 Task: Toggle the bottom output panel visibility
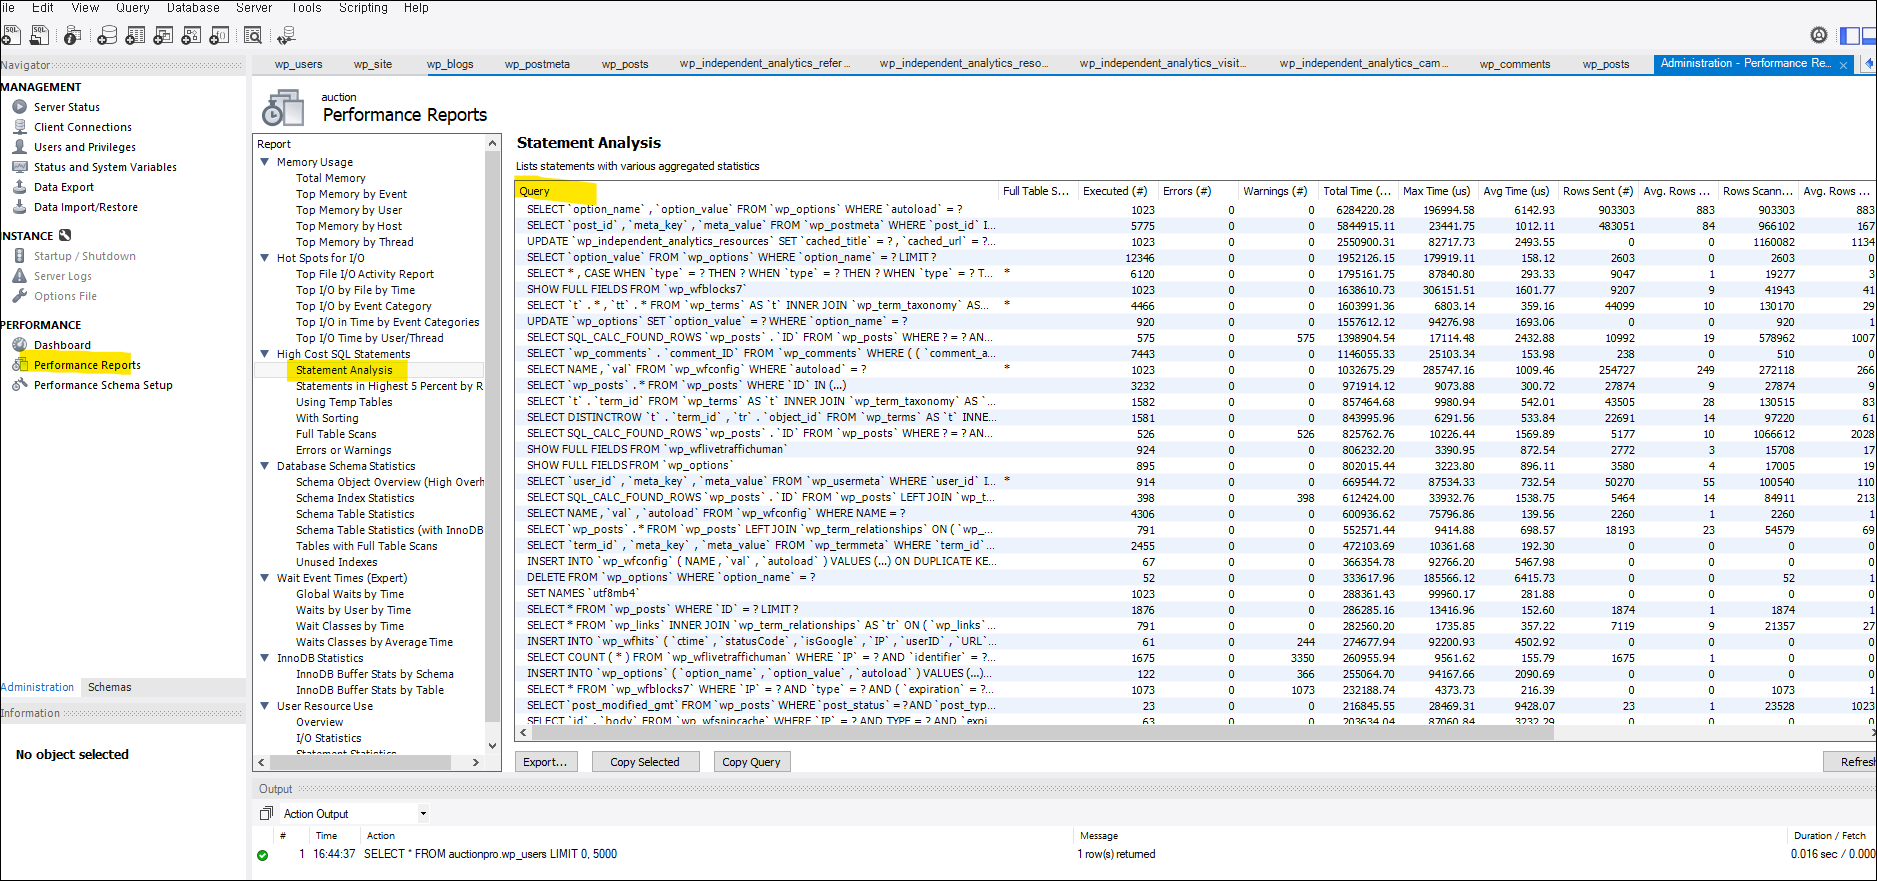pyautogui.click(x=1870, y=36)
